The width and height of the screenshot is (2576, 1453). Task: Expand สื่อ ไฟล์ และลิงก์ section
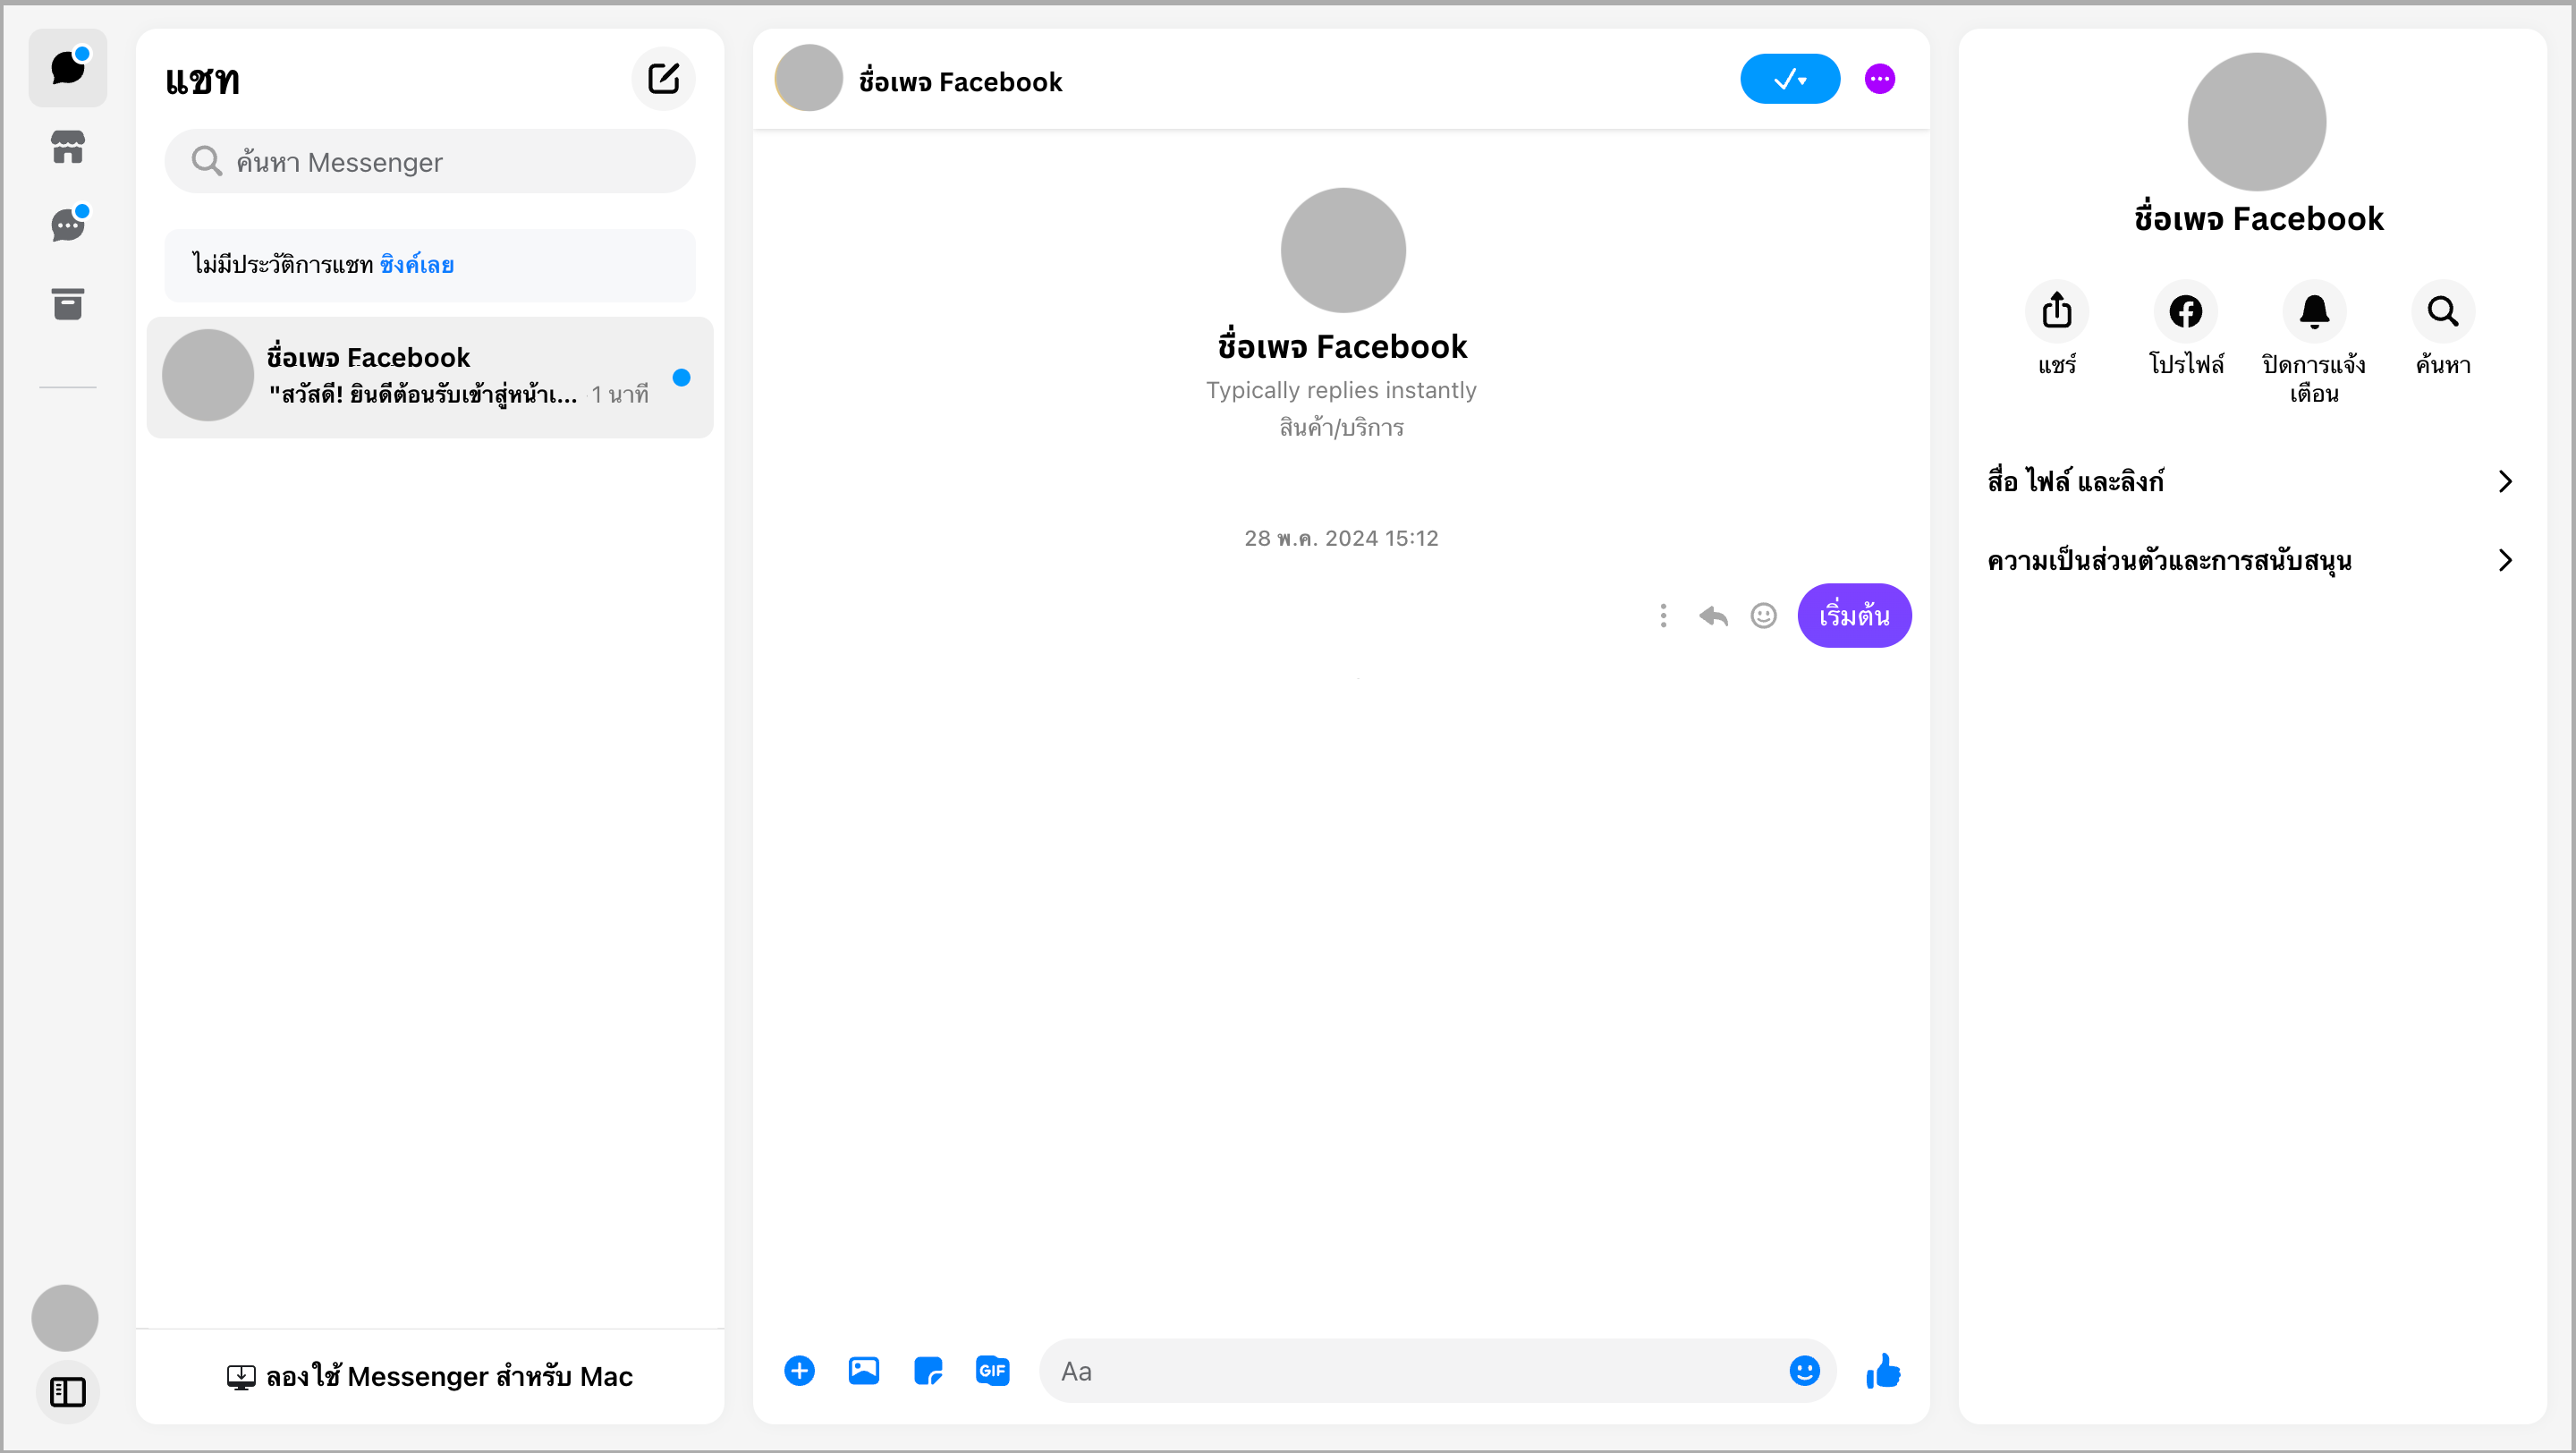(2251, 481)
